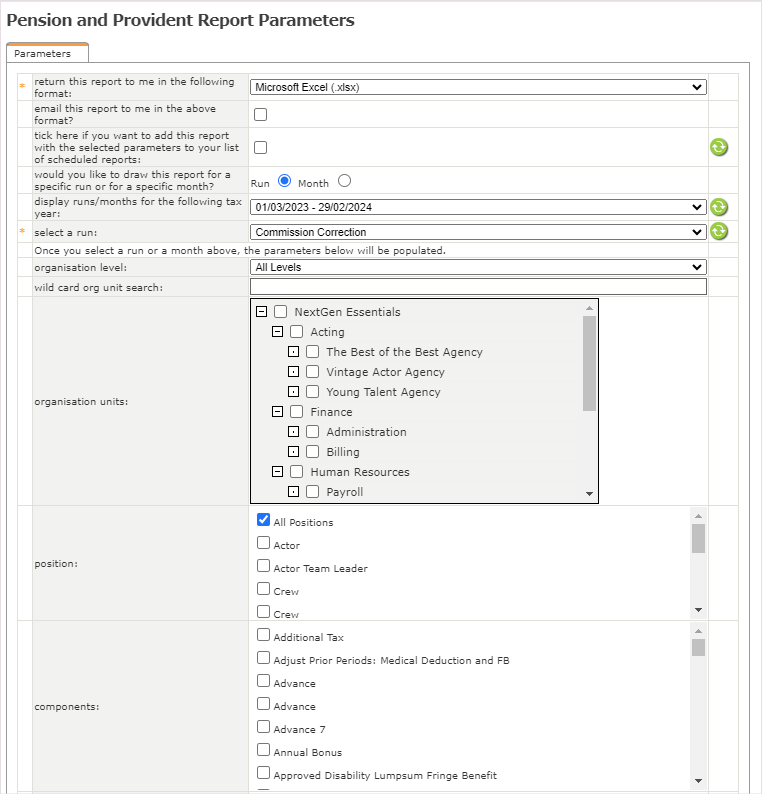Switch to the Parameters tab
Screen dimensions: 762x794
pos(43,54)
